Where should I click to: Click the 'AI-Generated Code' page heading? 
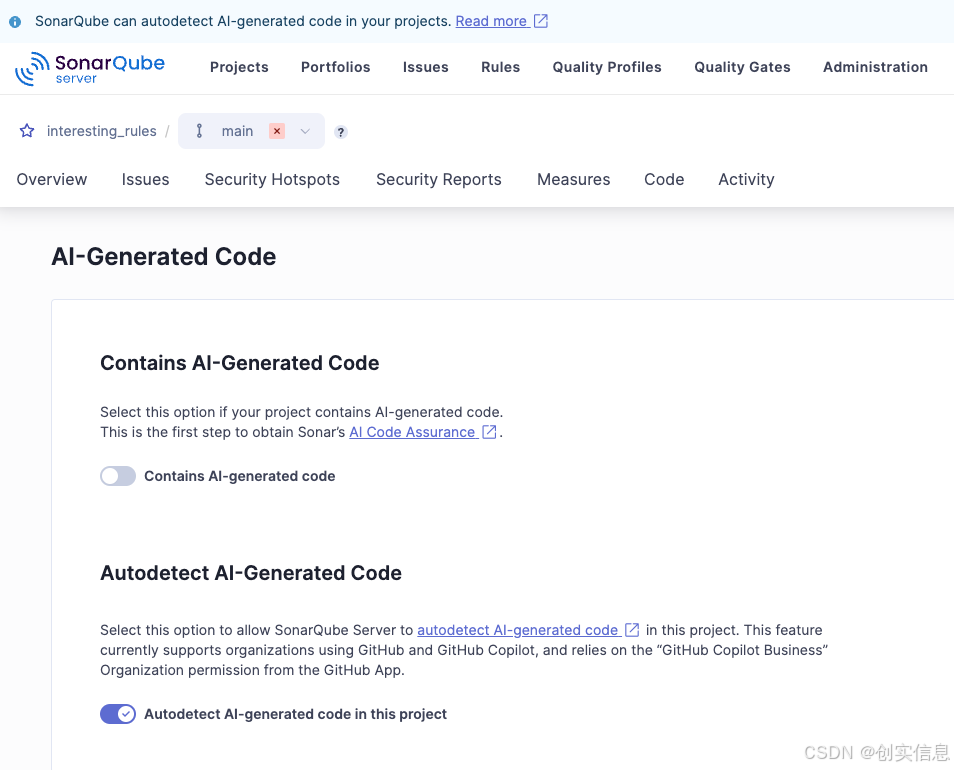[164, 256]
